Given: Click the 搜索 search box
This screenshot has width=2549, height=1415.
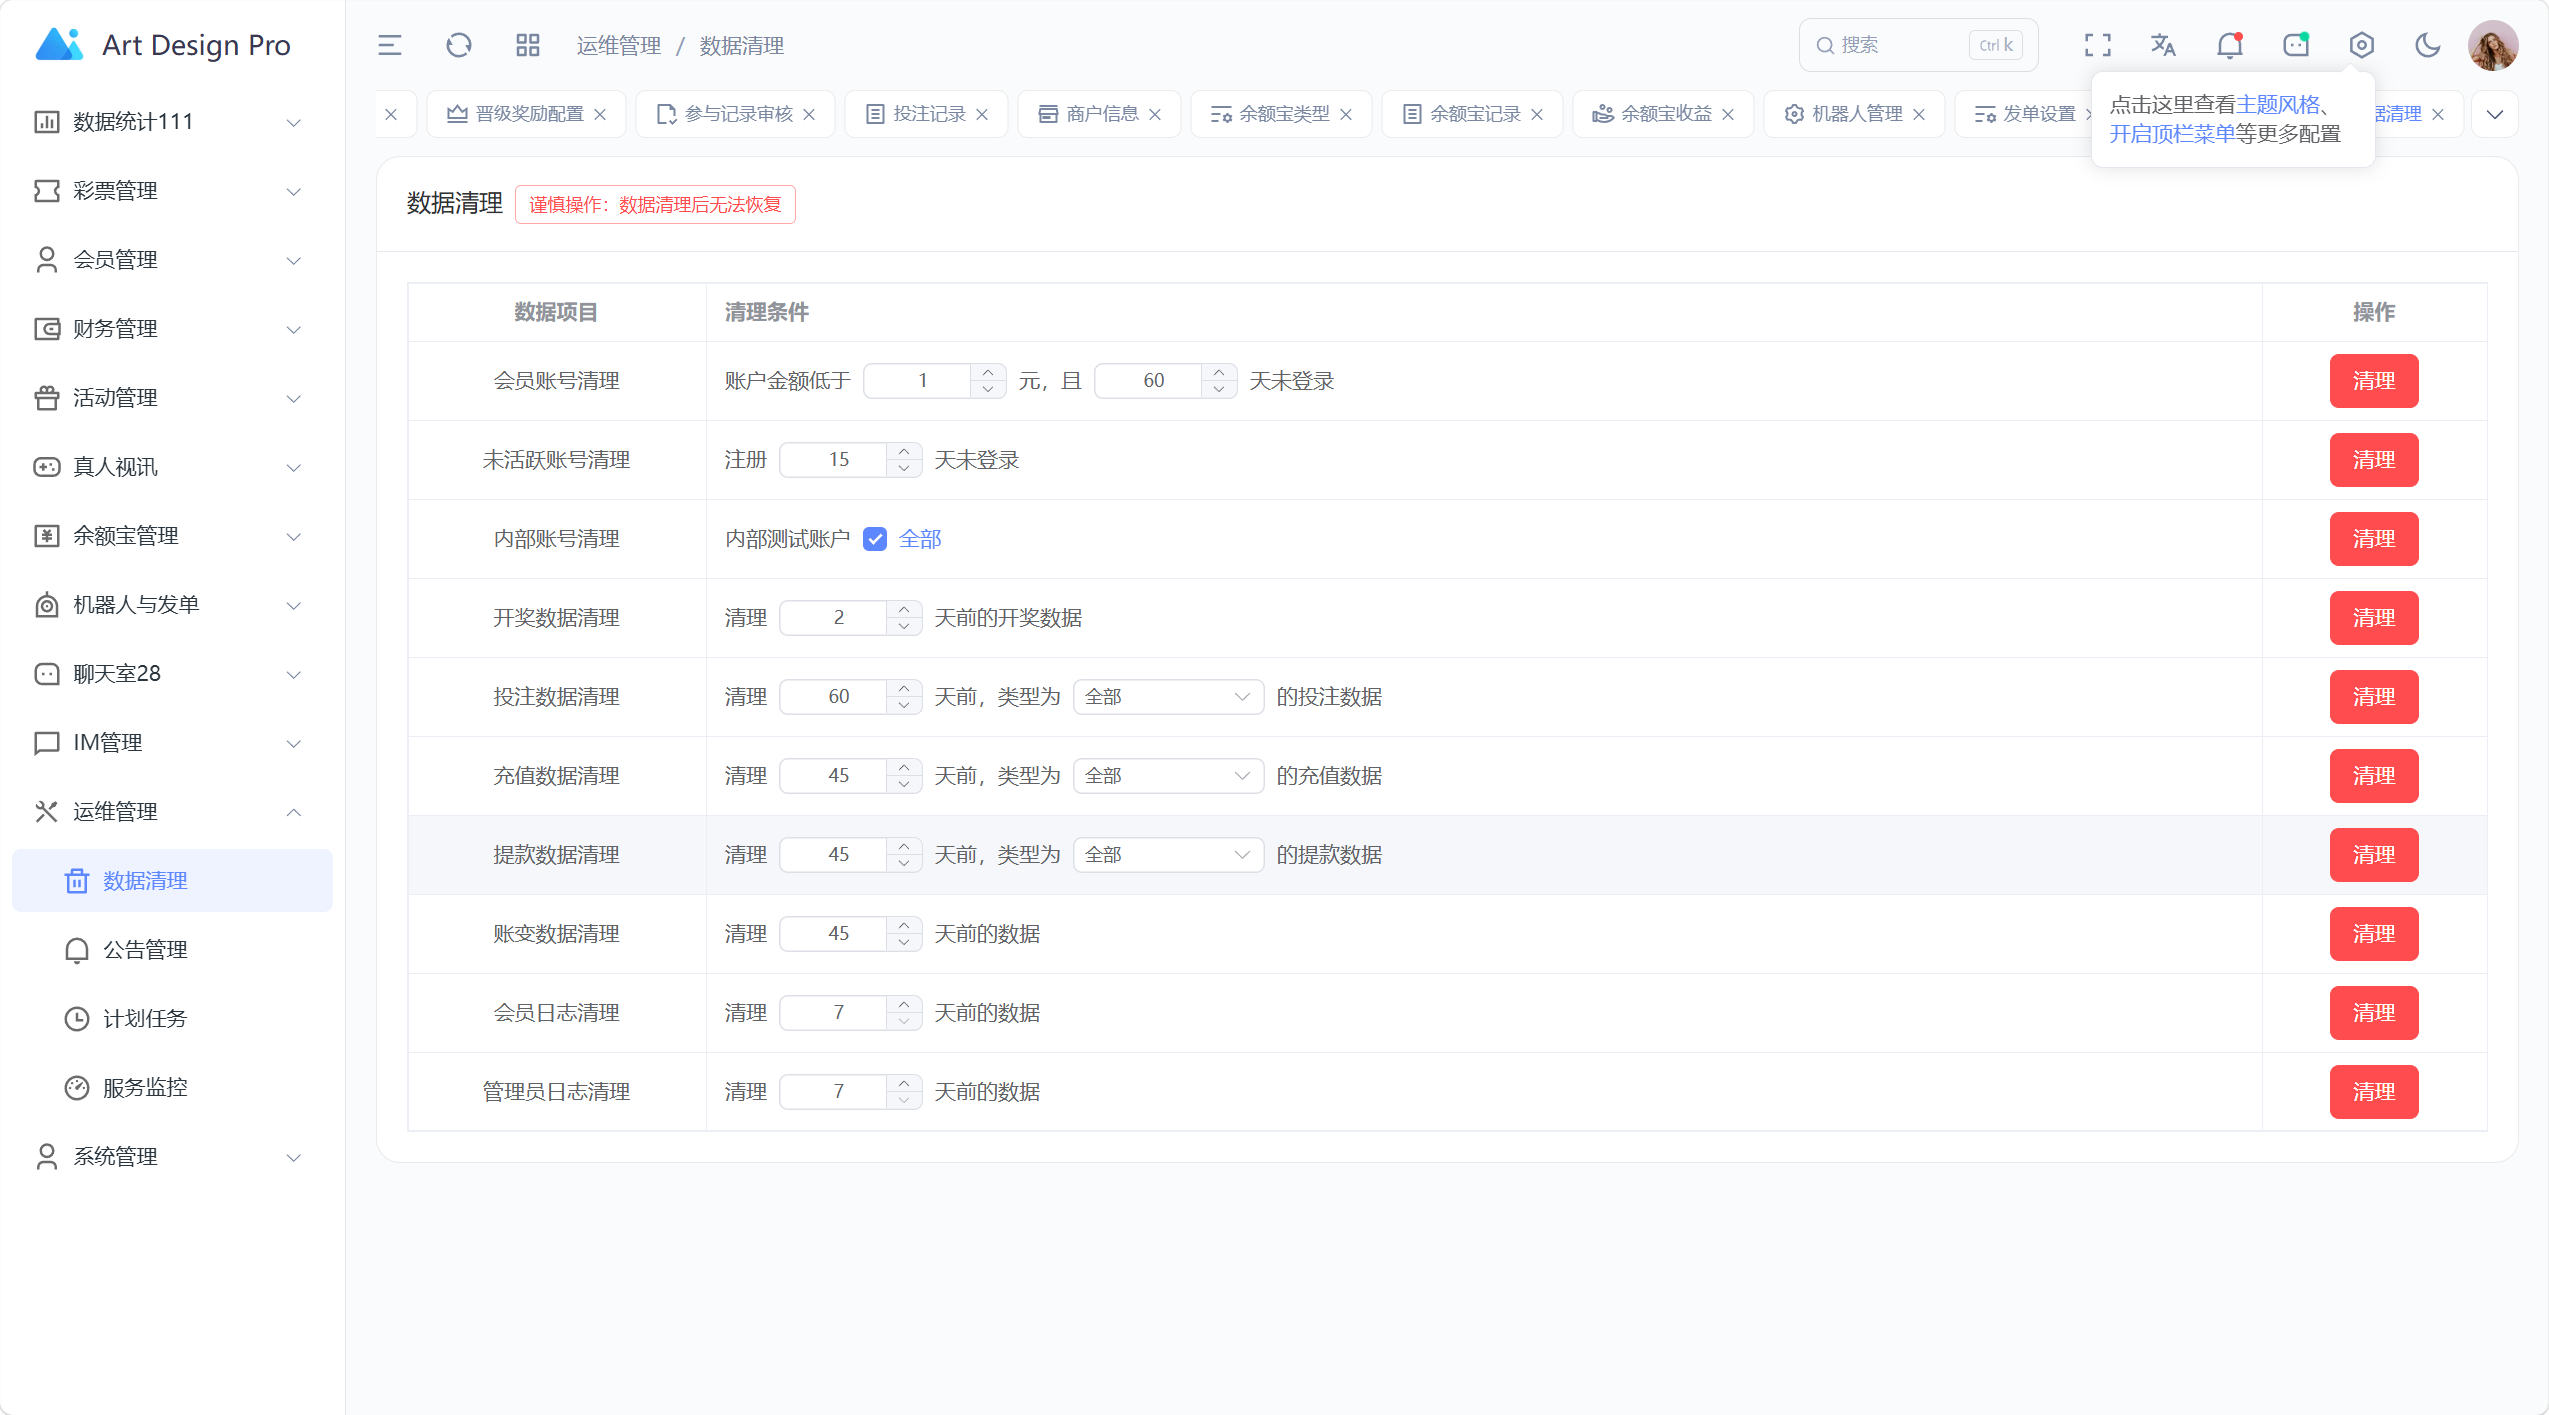Looking at the screenshot, I should (x=1917, y=45).
